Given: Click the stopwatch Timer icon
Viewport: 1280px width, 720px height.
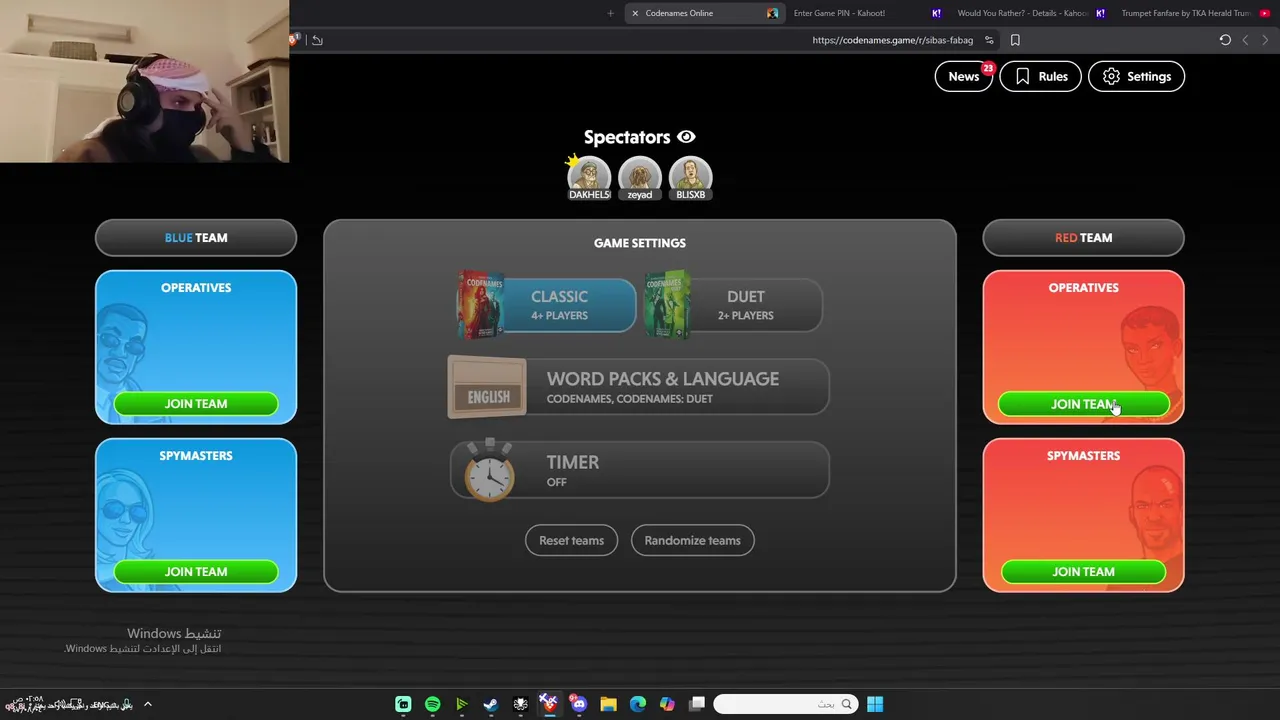Looking at the screenshot, I should 489,470.
